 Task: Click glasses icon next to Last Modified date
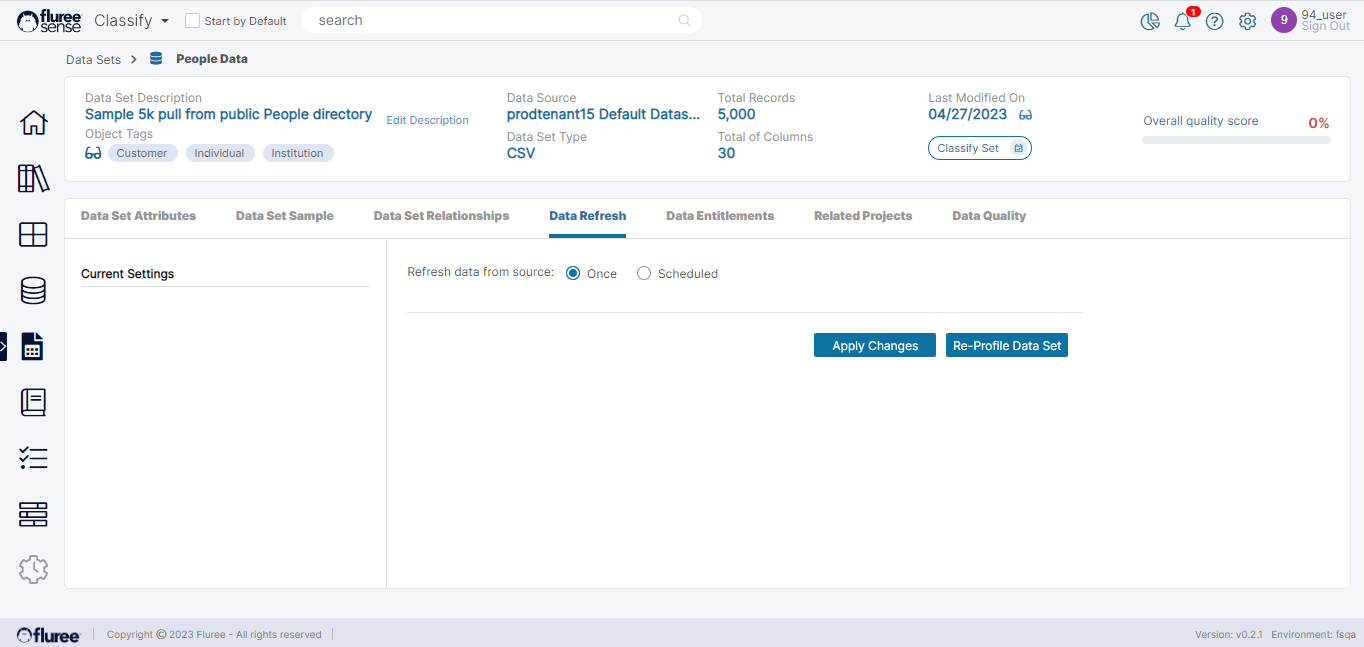1025,115
